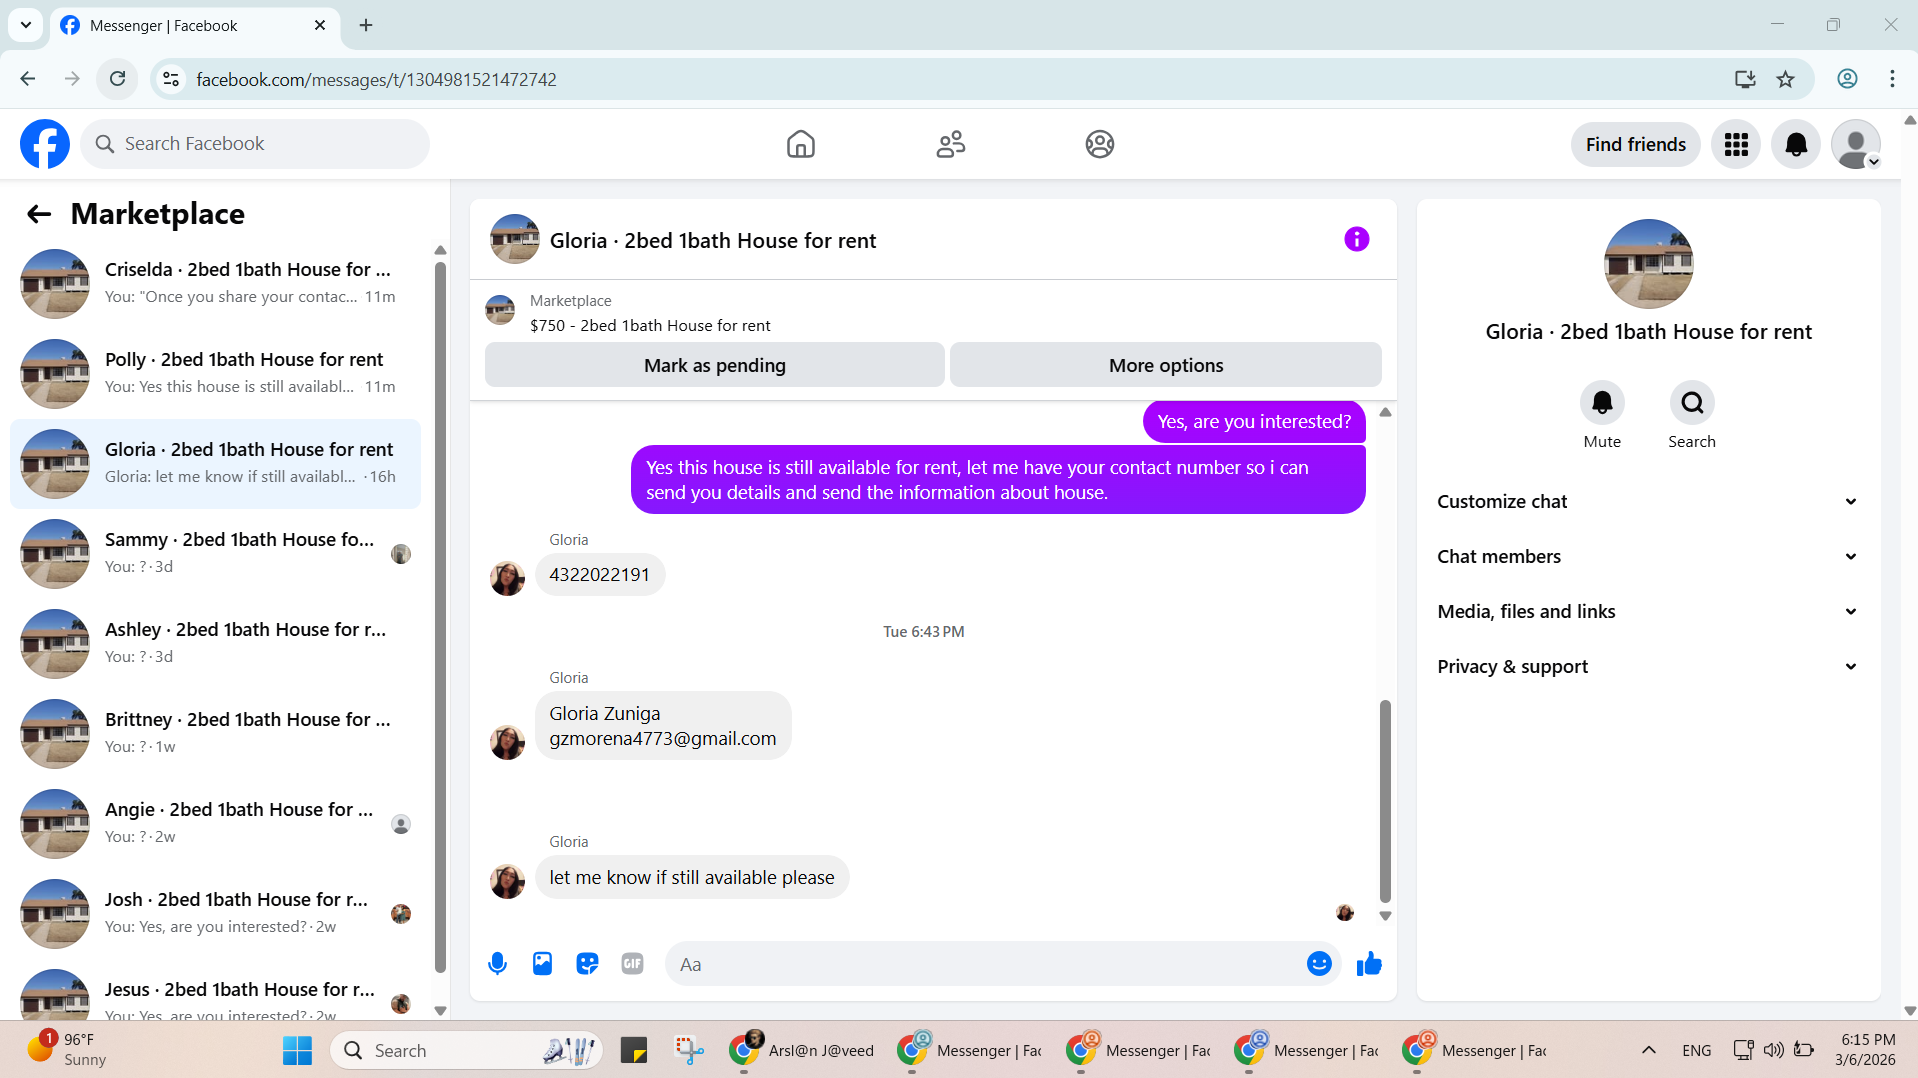Open the tab search dropdown arrow

pos(26,25)
